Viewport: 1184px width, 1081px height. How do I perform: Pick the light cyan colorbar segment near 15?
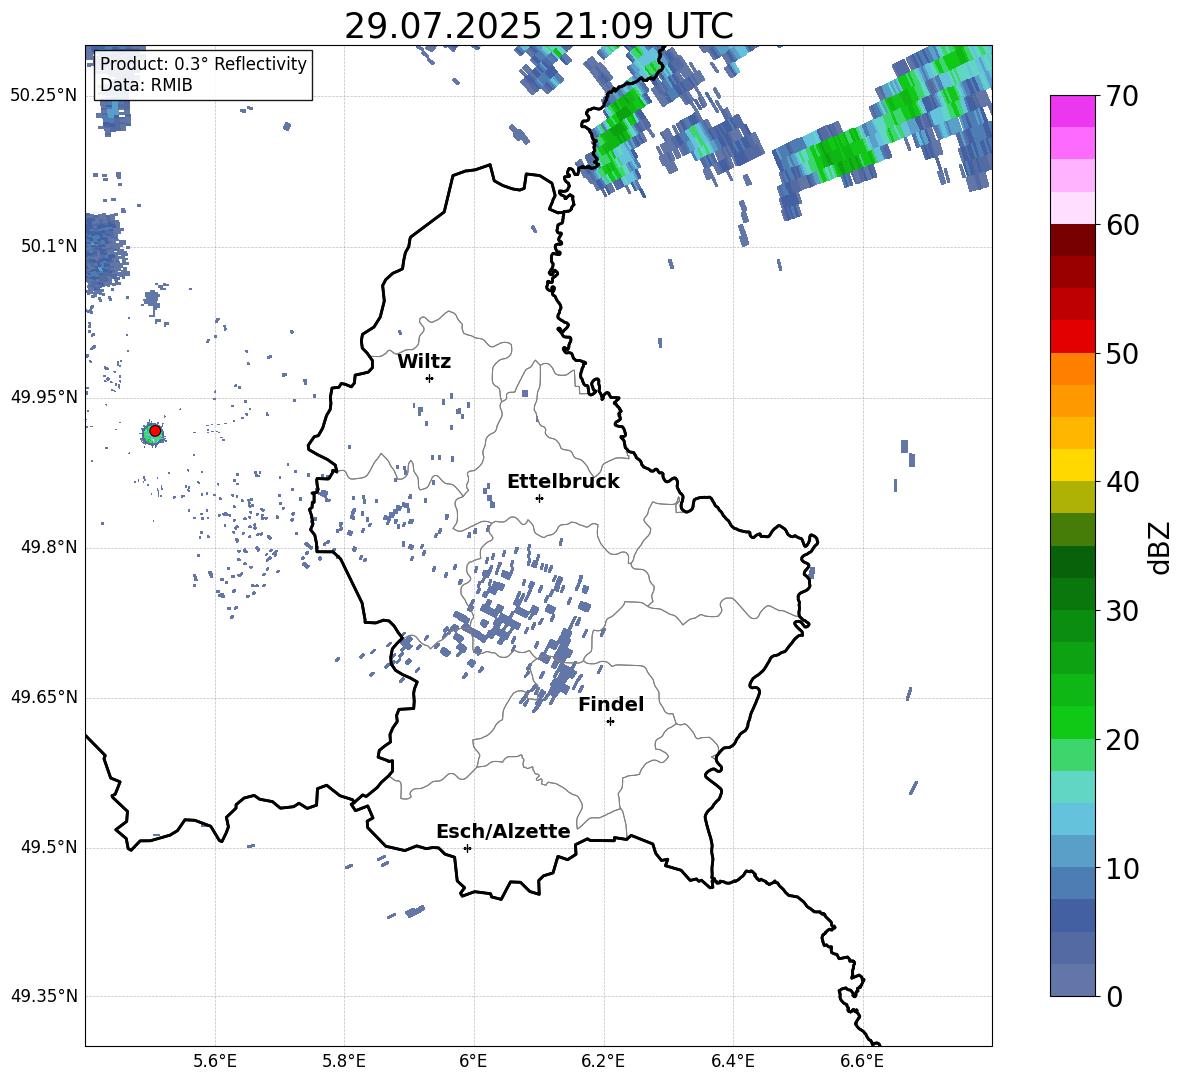1072,787
